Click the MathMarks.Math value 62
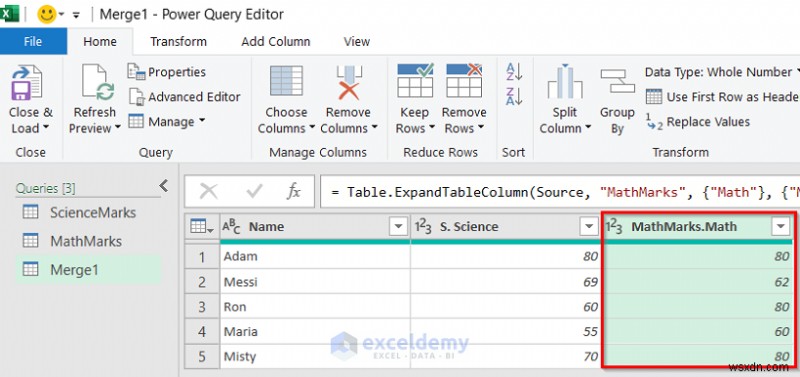 coord(698,282)
